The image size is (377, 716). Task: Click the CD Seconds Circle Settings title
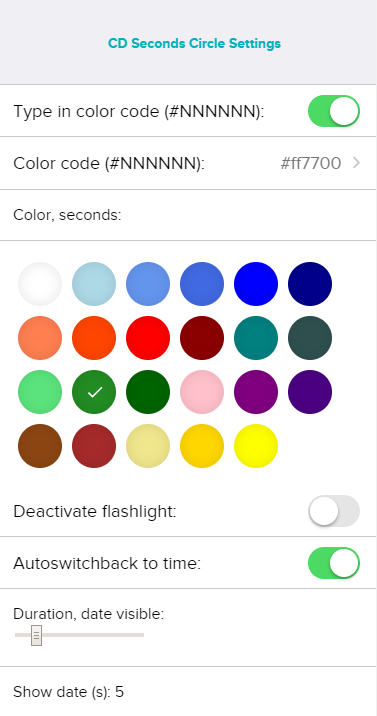point(194,43)
